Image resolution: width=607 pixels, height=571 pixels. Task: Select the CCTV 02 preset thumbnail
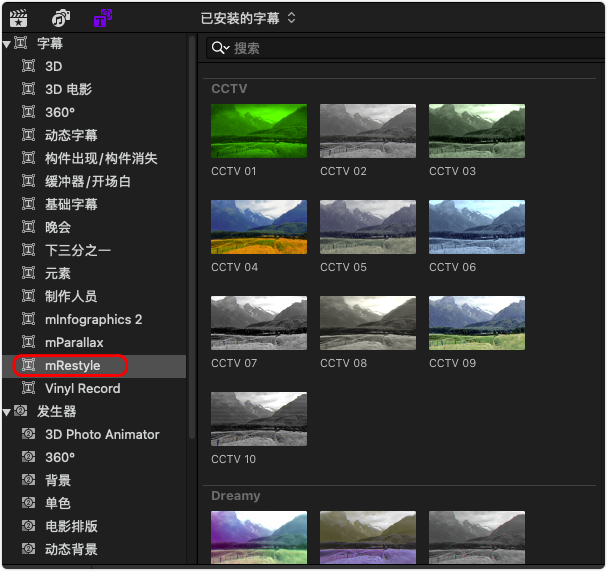pos(368,131)
